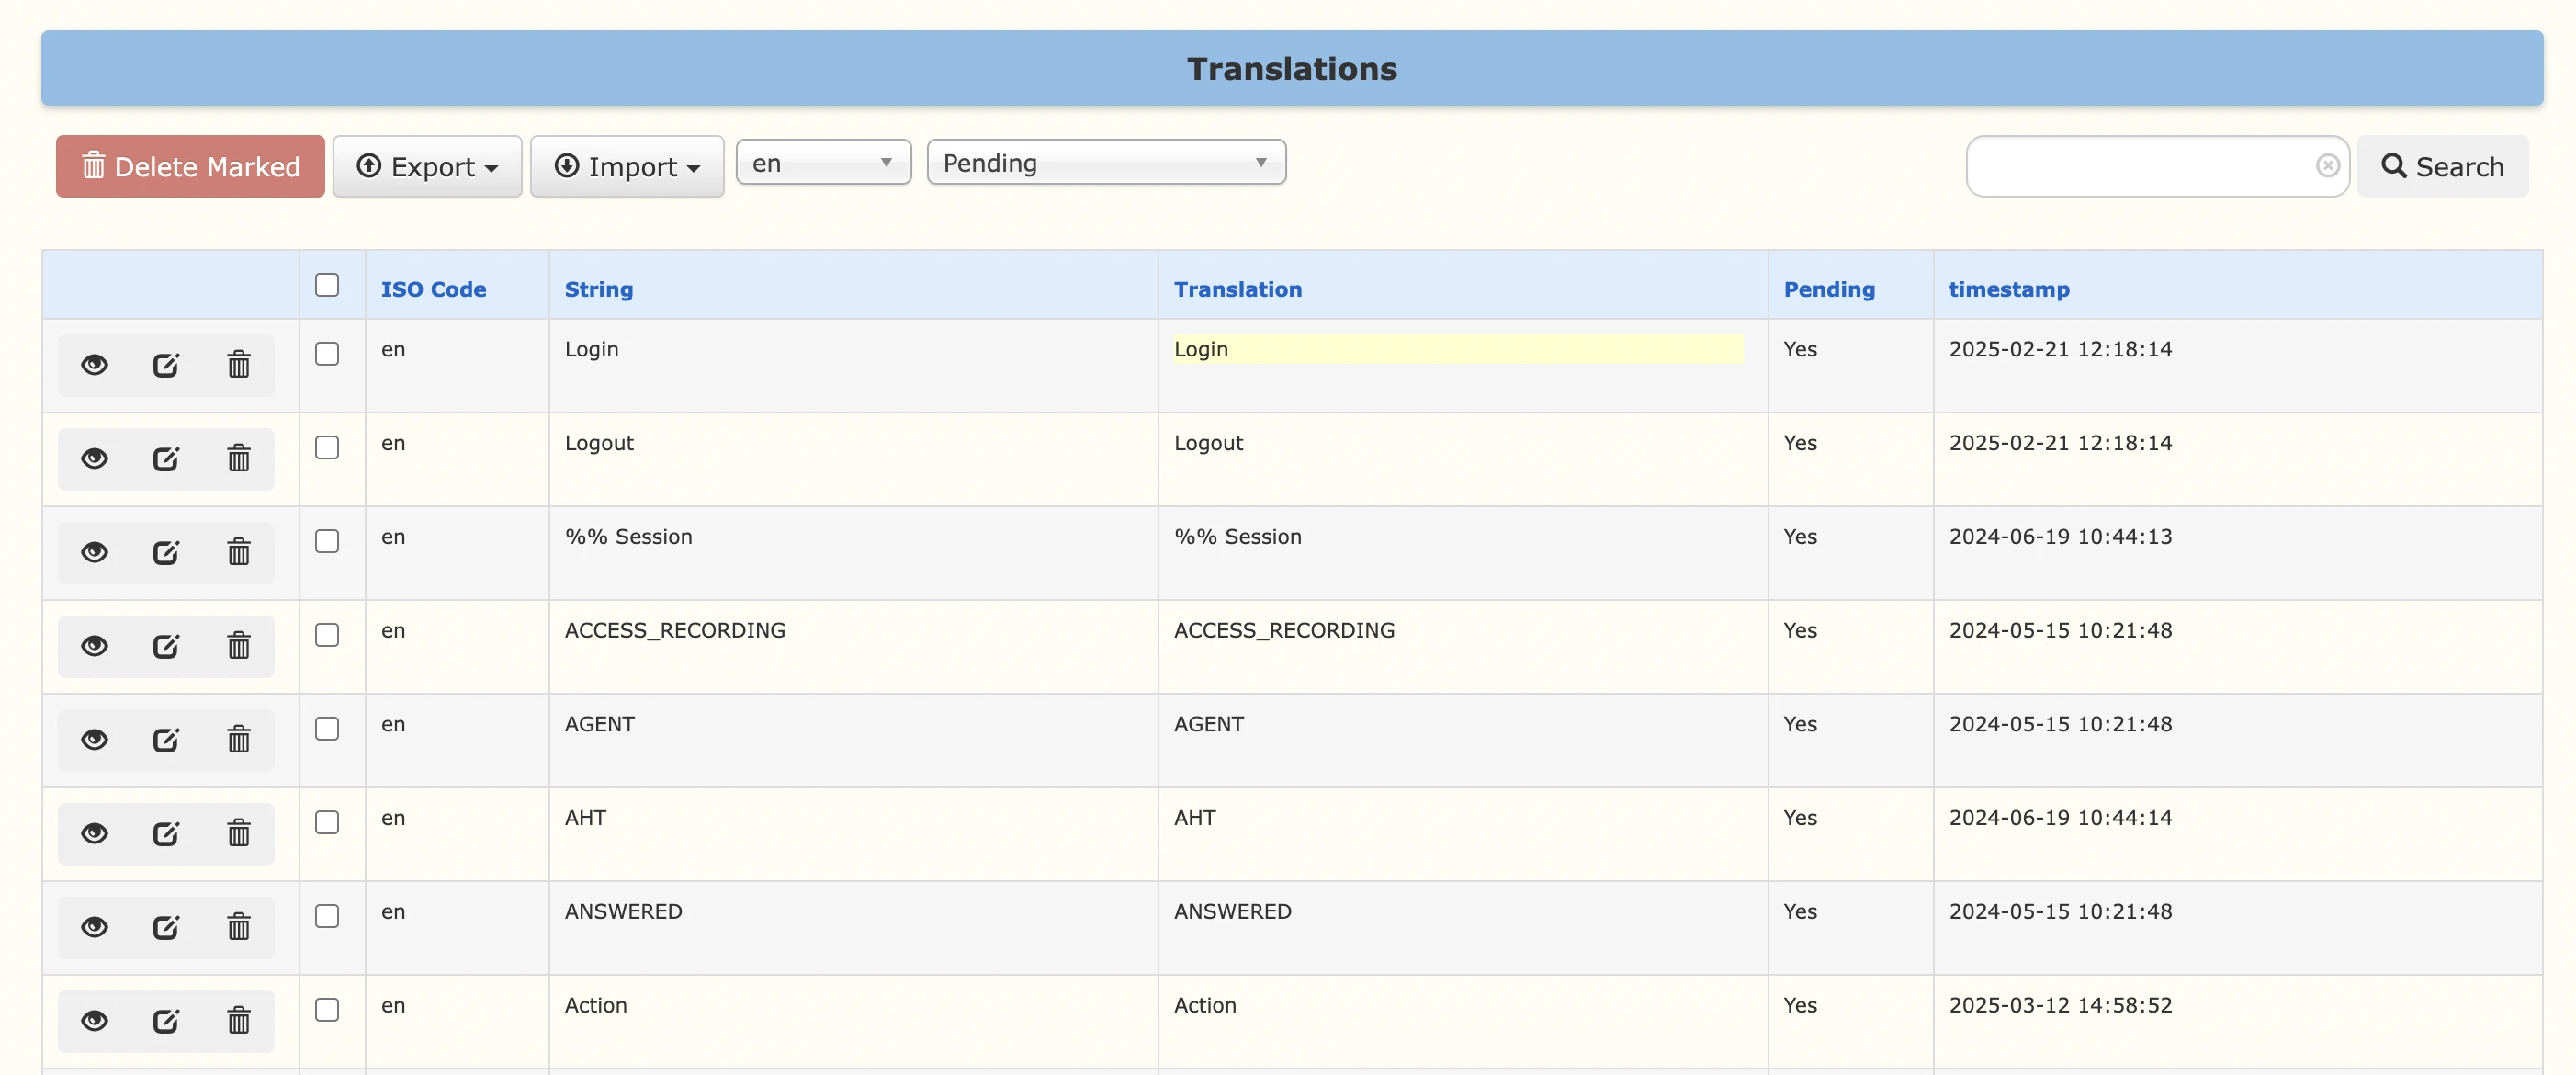This screenshot has height=1075, width=2576.
Task: Select the checkbox for AGENT row
Action: [327, 729]
